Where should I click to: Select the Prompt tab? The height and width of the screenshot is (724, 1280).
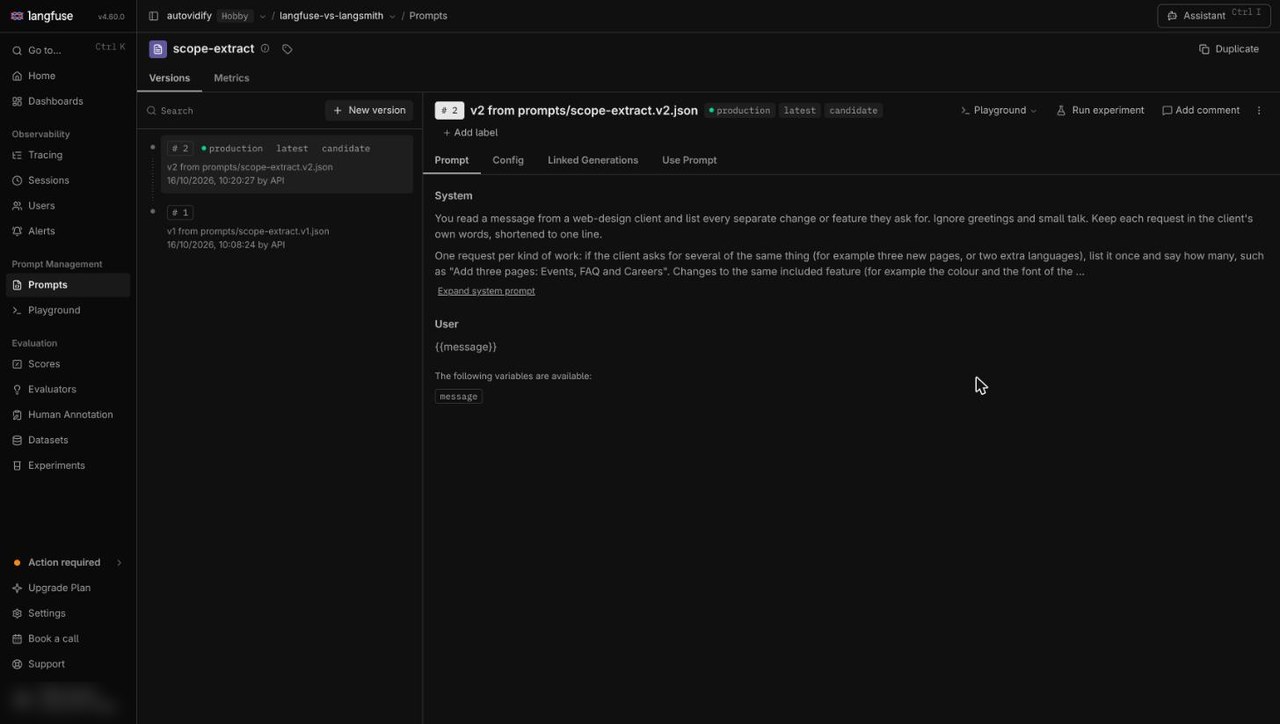click(x=452, y=160)
